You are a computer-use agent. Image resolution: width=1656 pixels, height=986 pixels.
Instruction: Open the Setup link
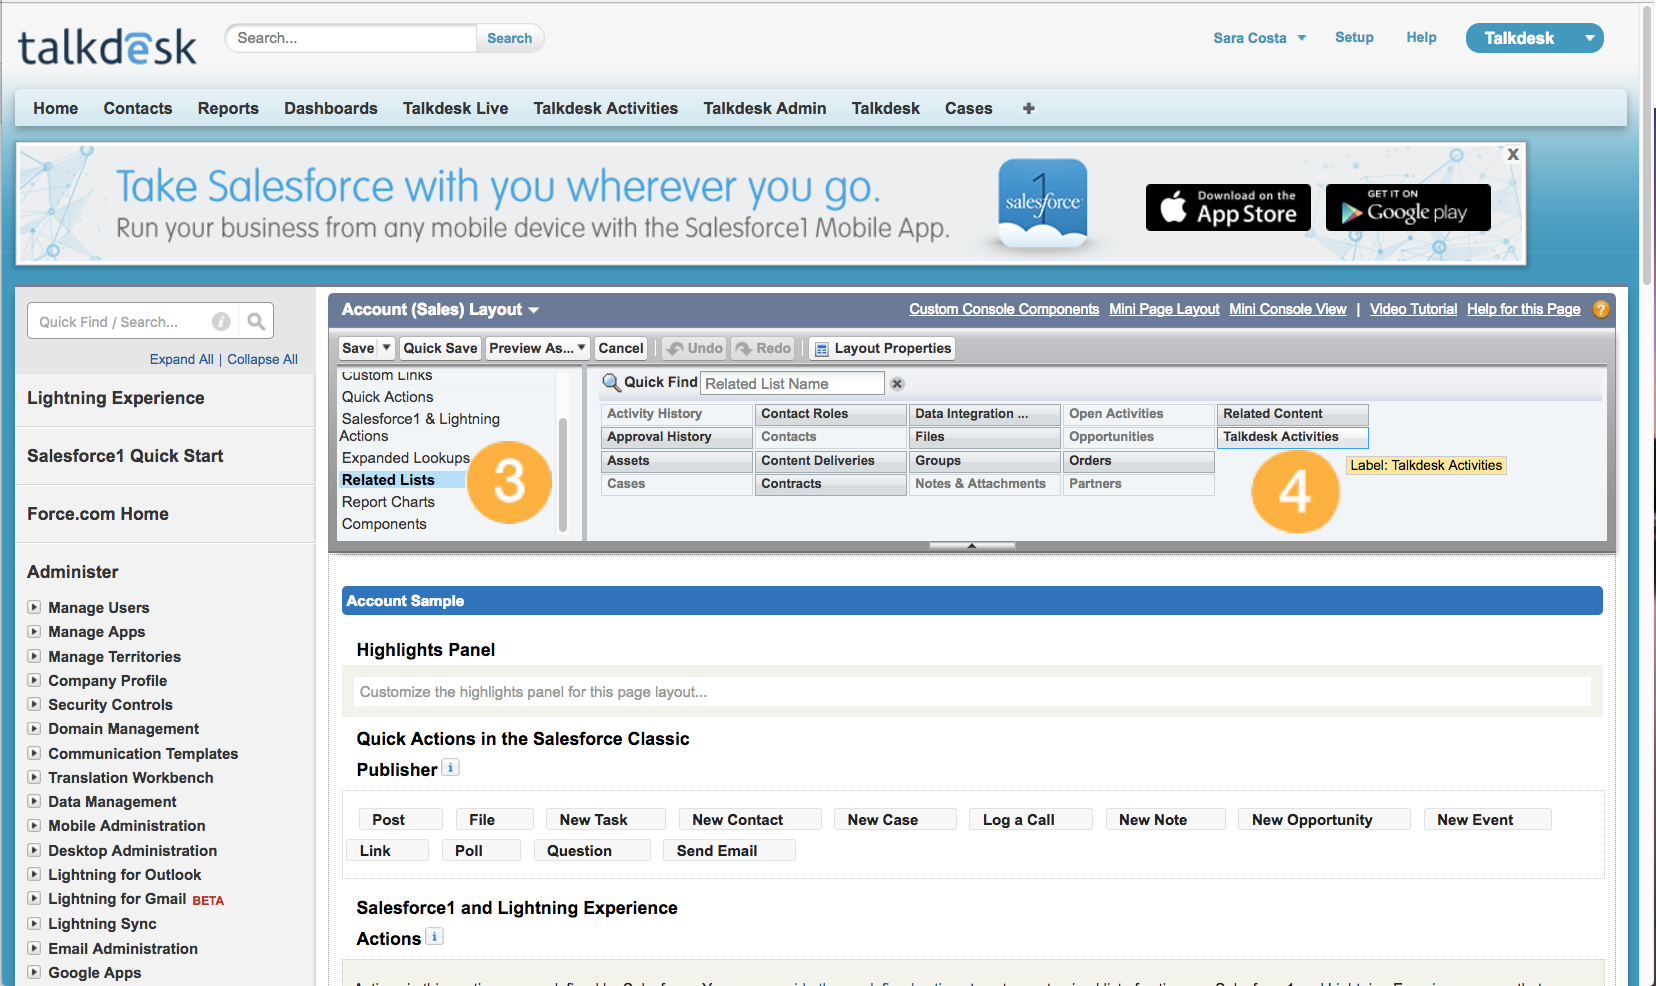click(1354, 37)
